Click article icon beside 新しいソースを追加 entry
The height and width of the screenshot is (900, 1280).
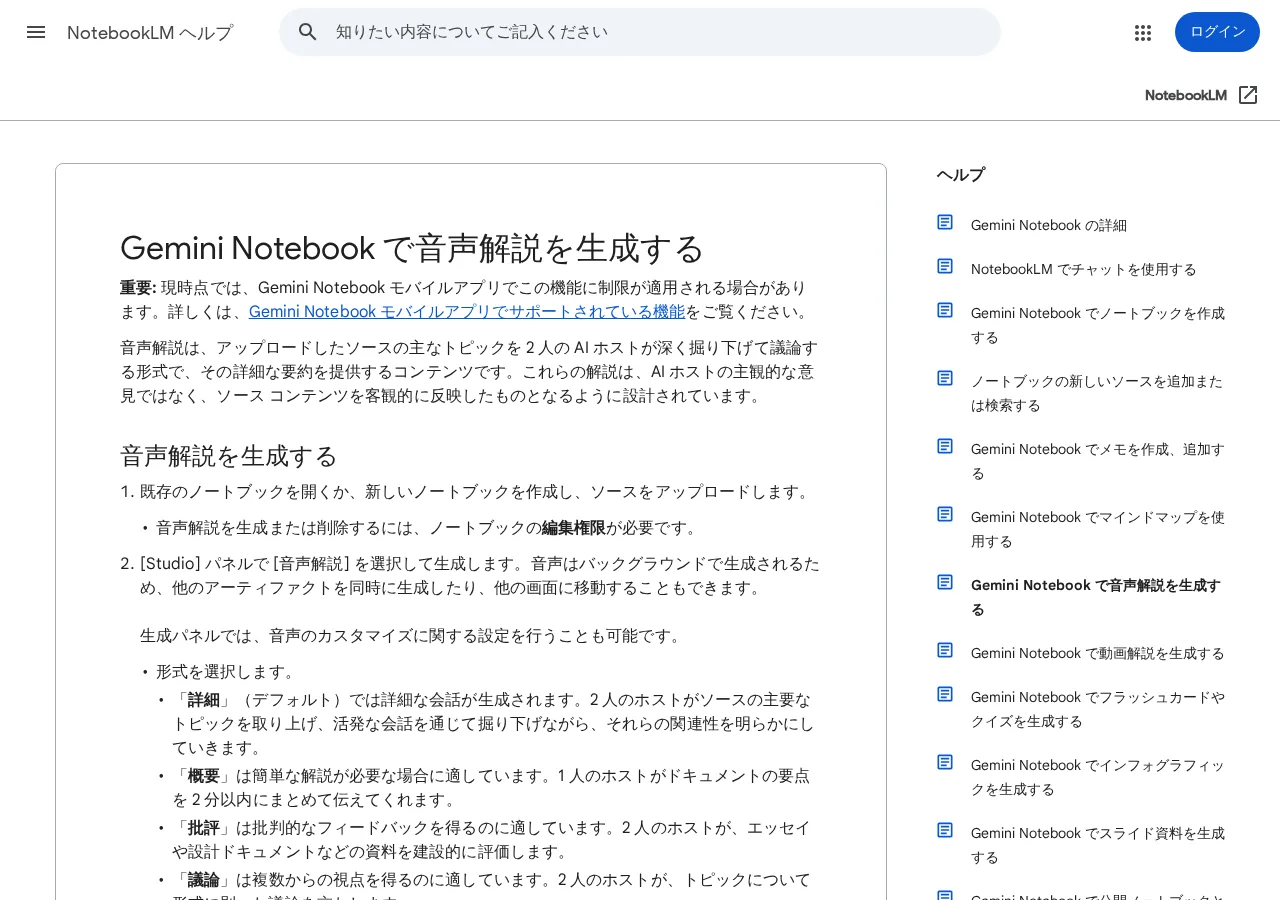[x=945, y=378]
